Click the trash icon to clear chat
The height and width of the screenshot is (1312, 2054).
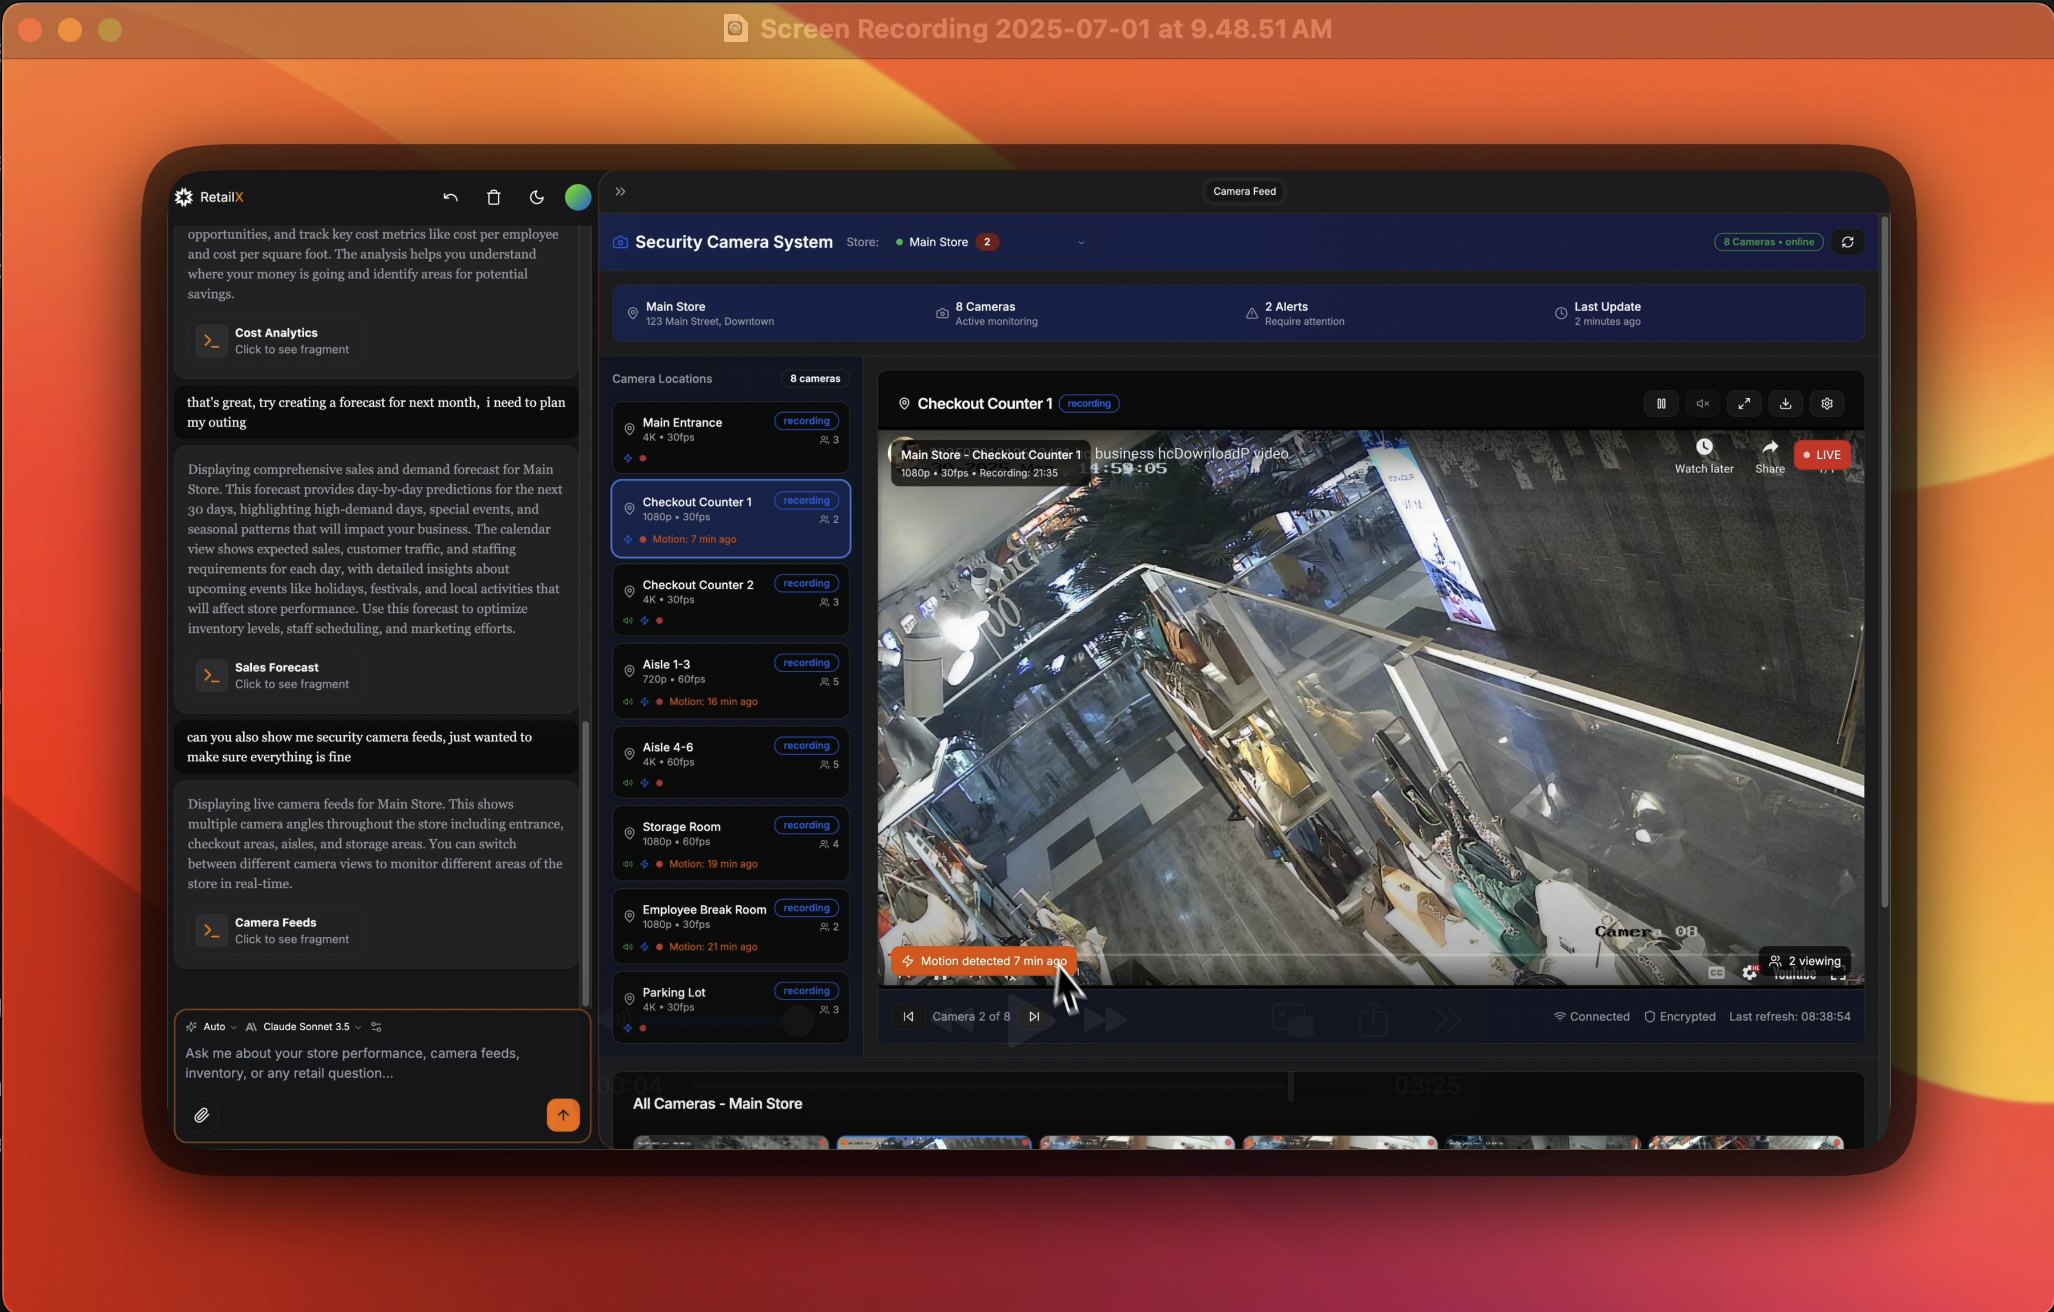point(493,197)
